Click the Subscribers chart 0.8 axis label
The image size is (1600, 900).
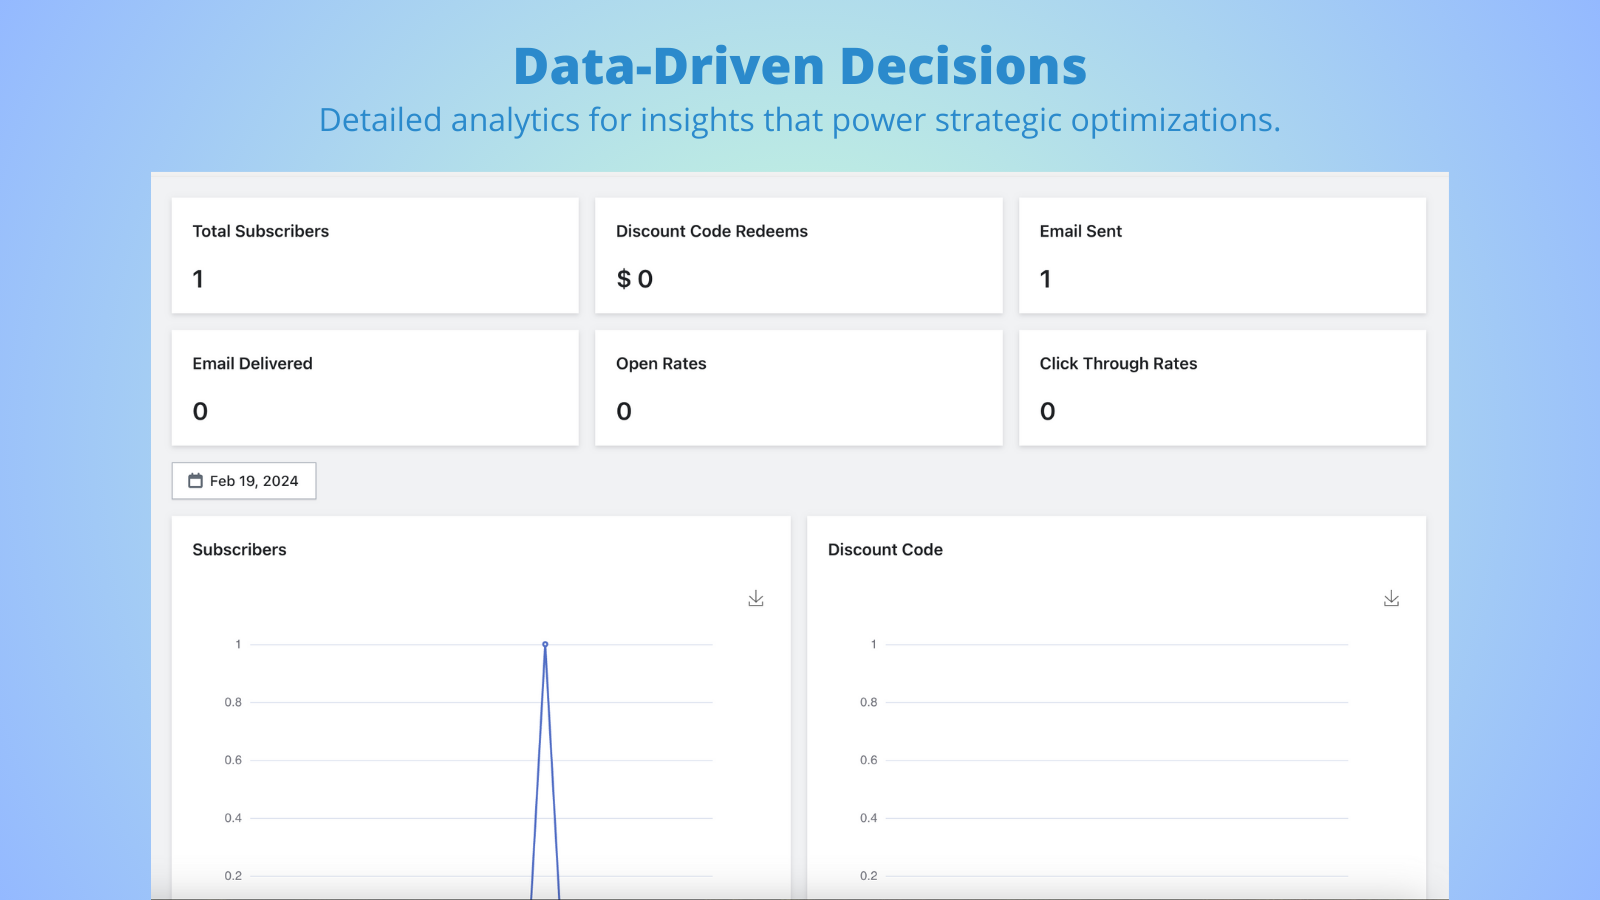point(233,702)
